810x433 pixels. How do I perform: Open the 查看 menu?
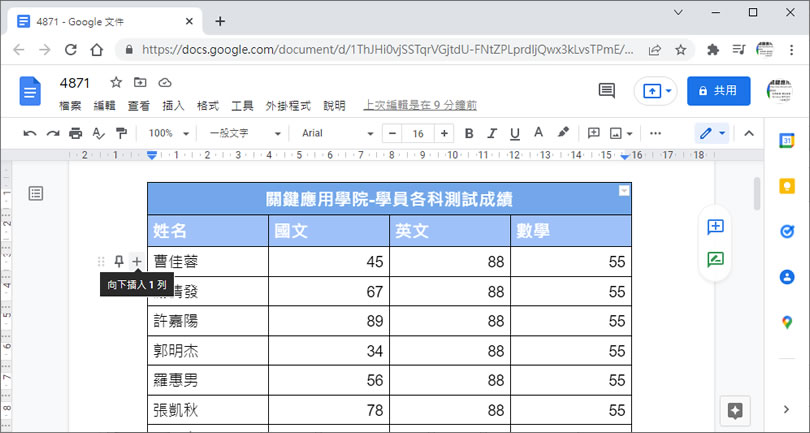tap(138, 105)
